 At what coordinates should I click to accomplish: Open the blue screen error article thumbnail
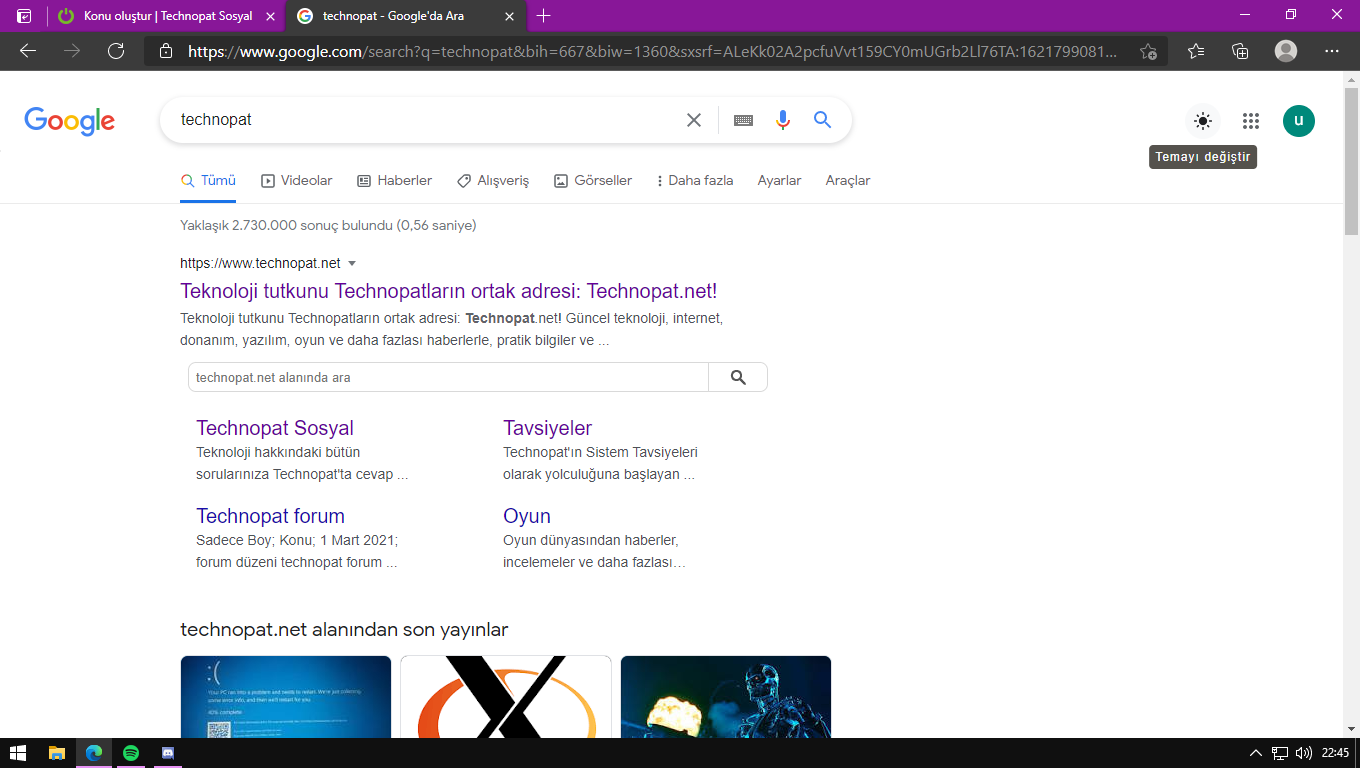pos(286,697)
